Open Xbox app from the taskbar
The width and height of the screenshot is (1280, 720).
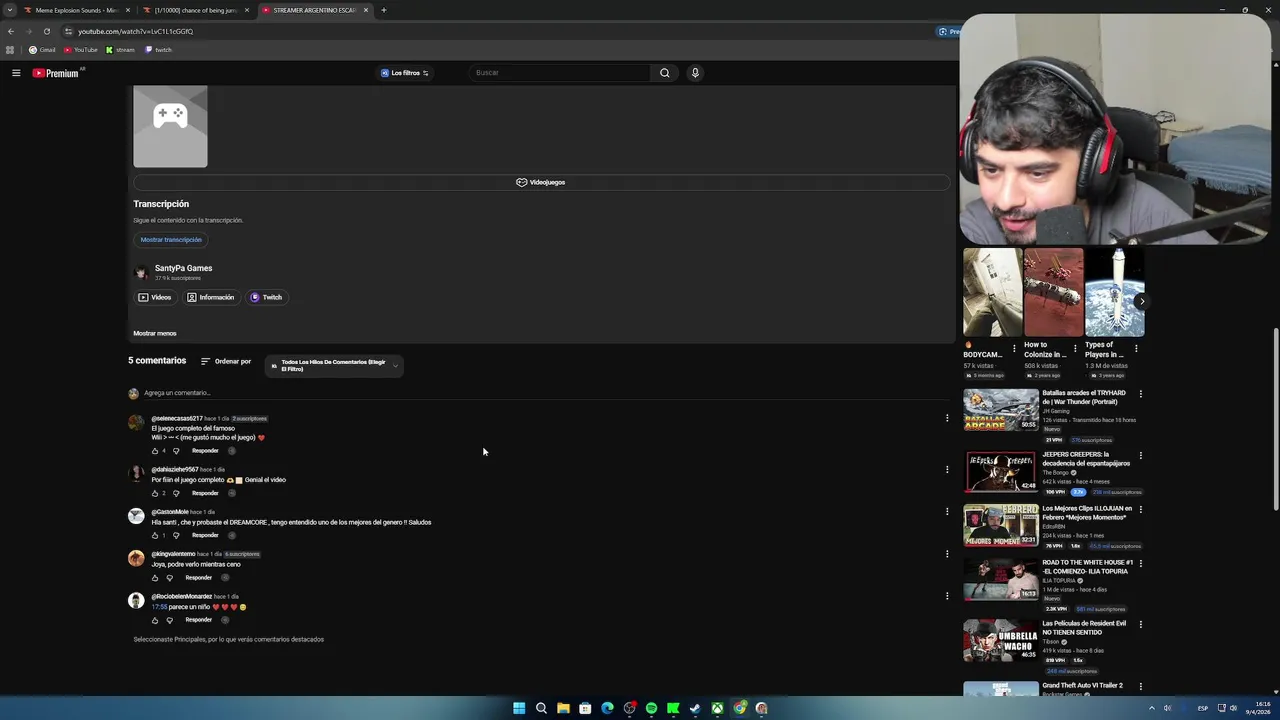tap(717, 708)
